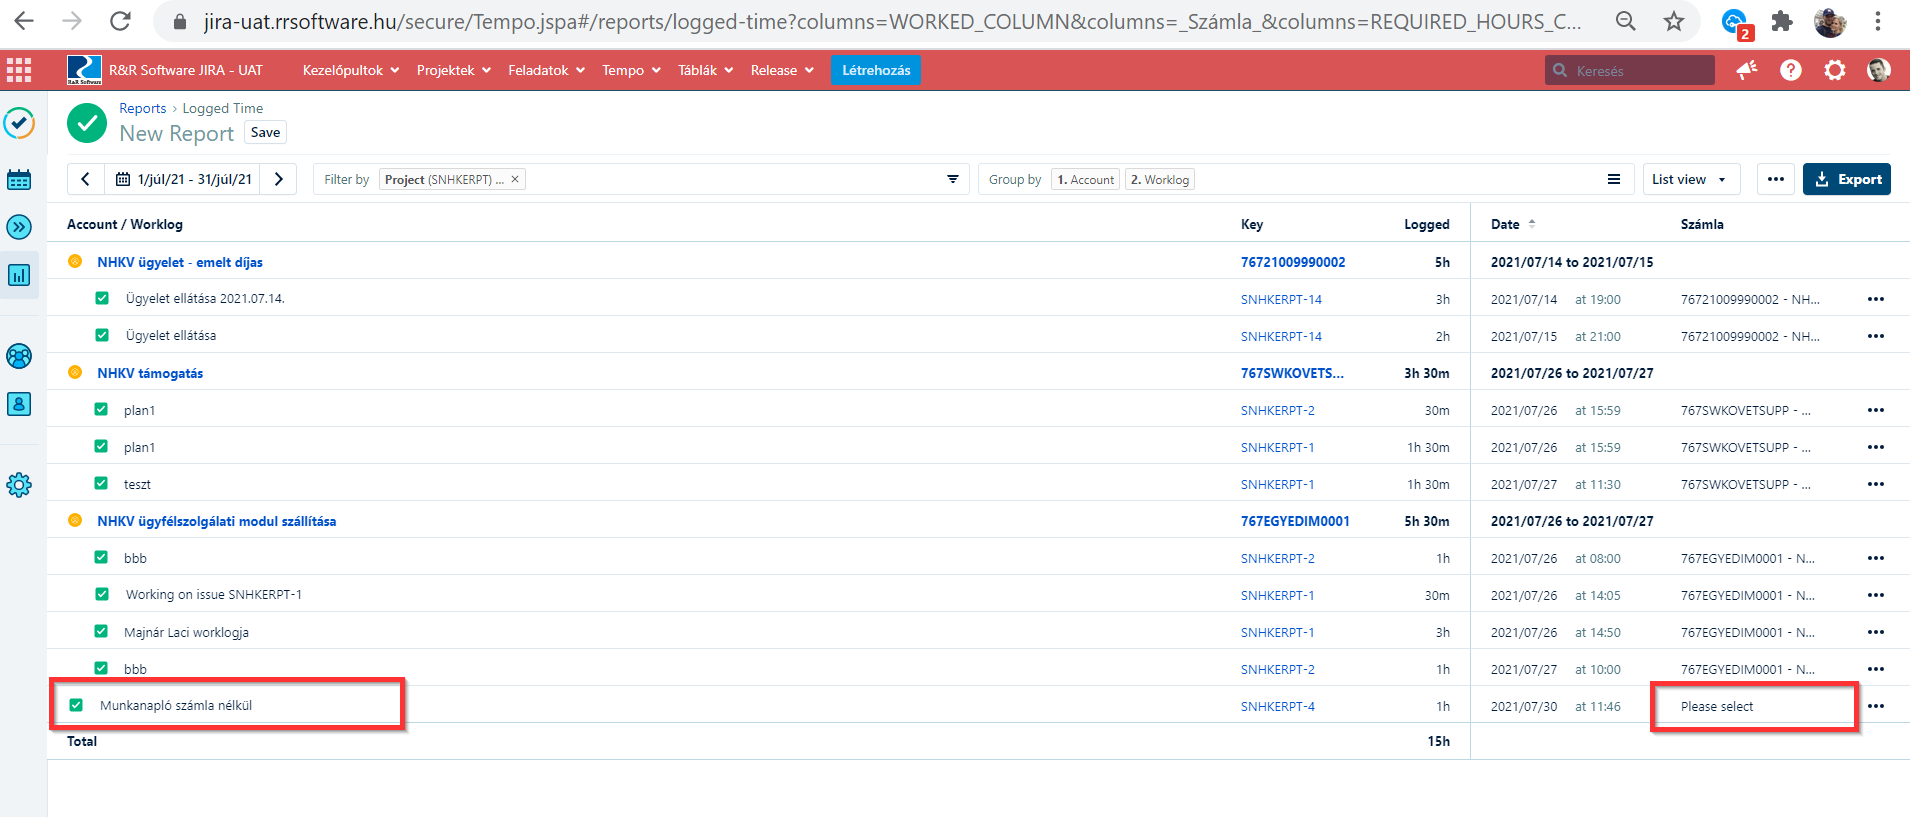Click the Export button

(x=1846, y=179)
